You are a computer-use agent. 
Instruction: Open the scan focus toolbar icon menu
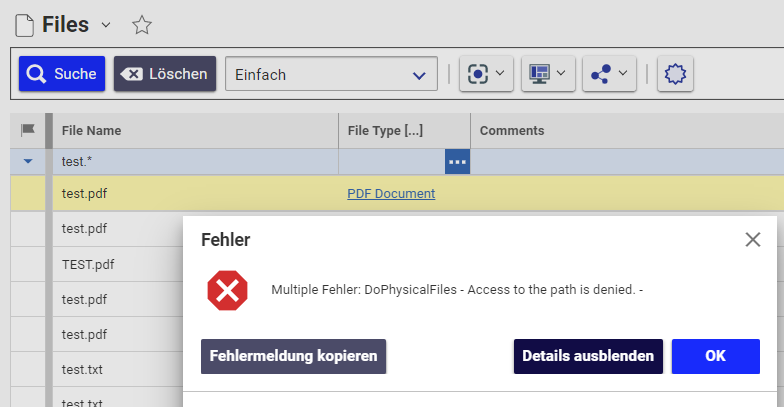(487, 74)
